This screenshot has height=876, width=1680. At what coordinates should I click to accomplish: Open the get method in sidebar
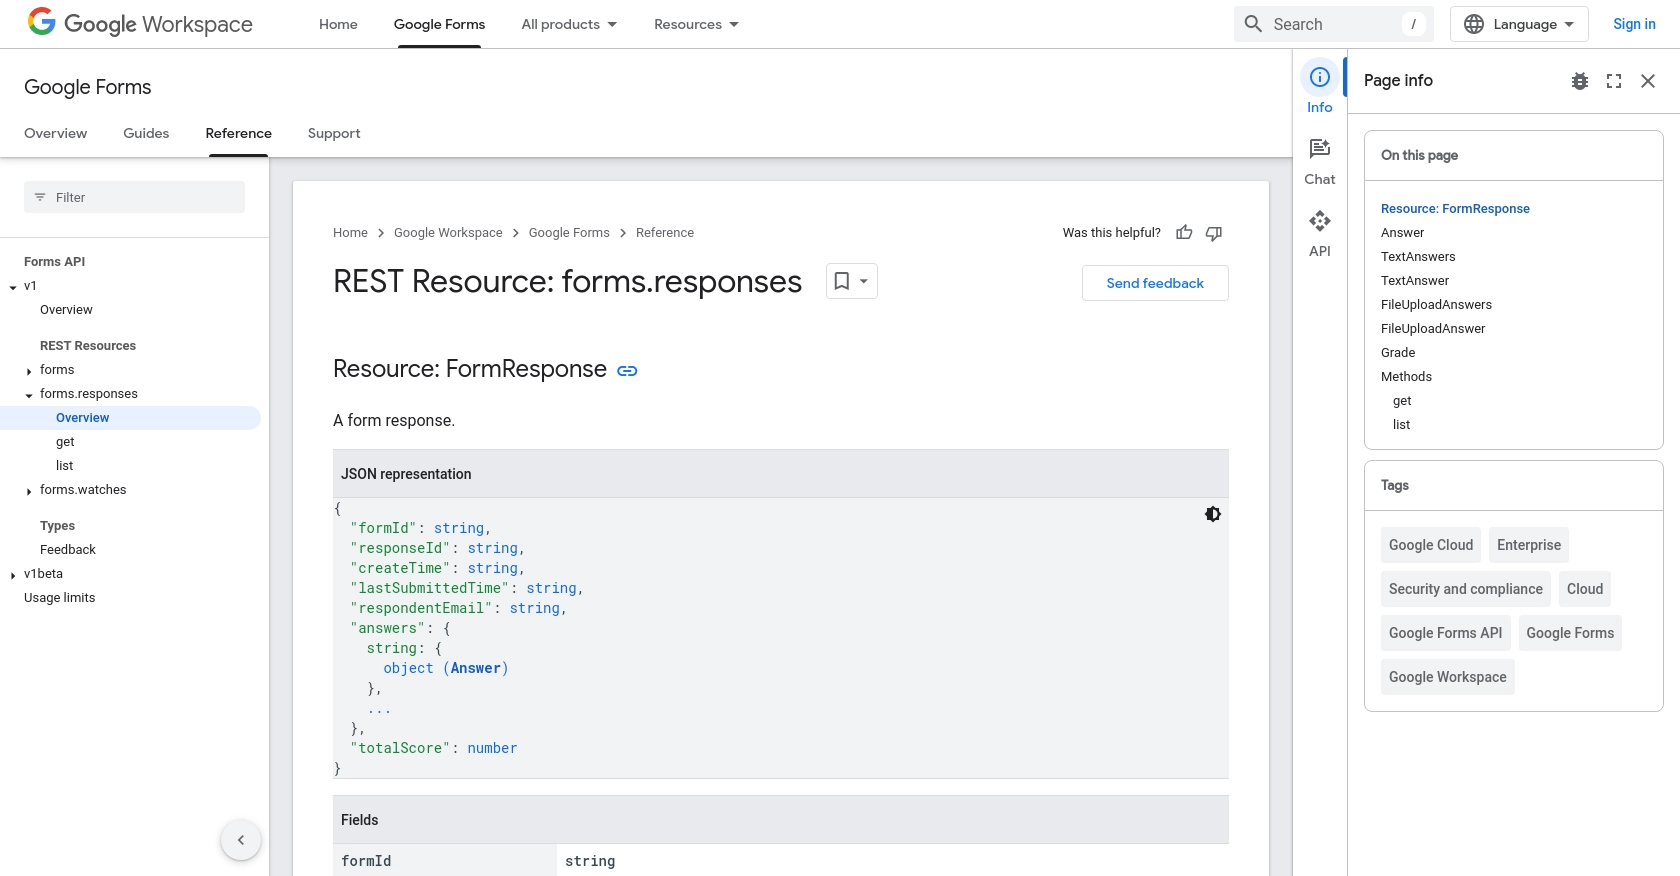[65, 442]
